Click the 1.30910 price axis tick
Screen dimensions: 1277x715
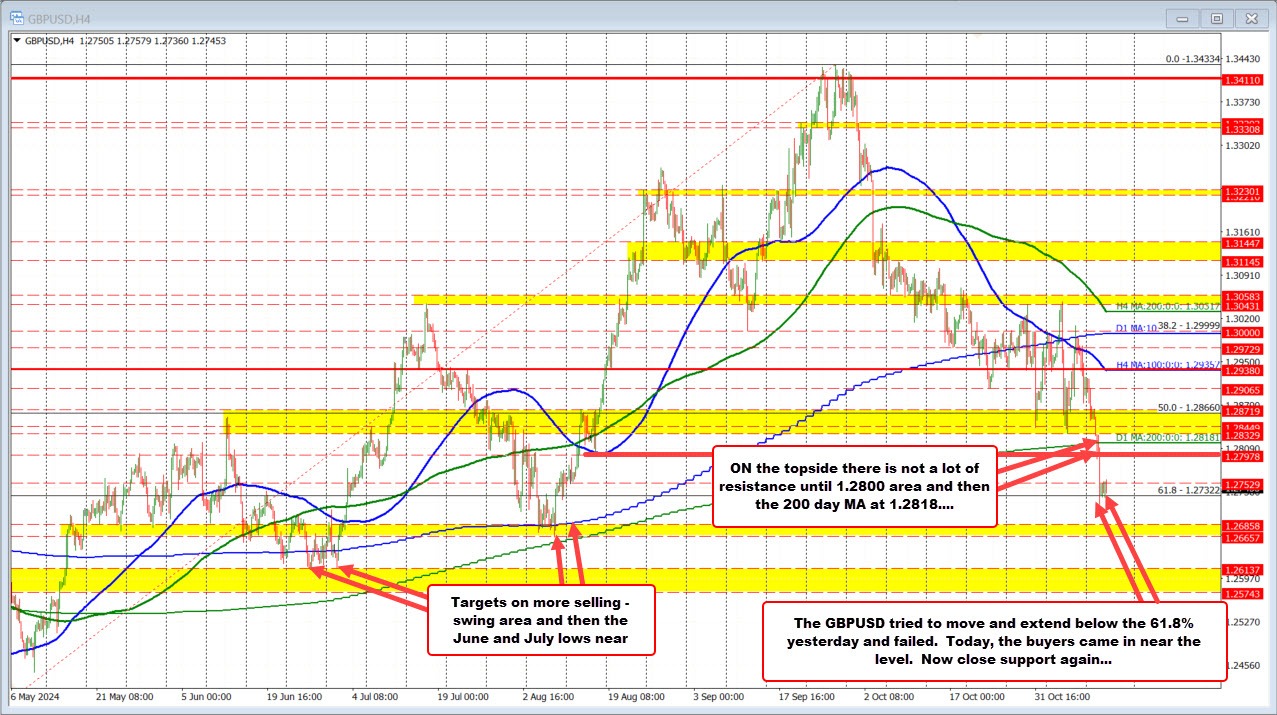click(1243, 274)
